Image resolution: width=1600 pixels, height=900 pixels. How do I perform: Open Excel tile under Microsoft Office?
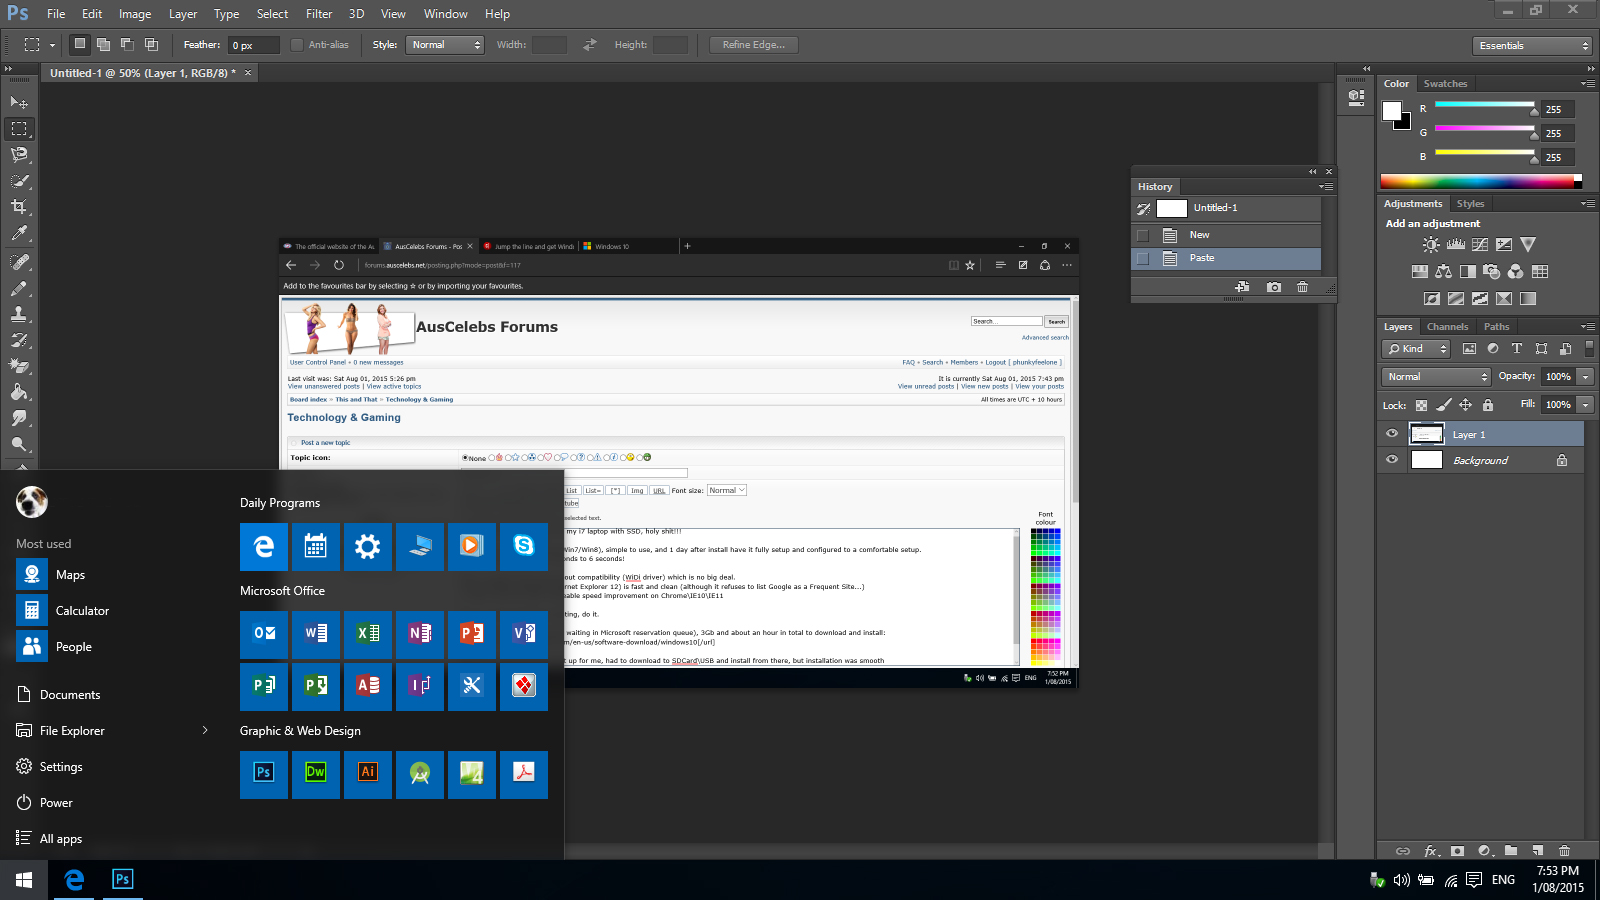[x=368, y=635]
